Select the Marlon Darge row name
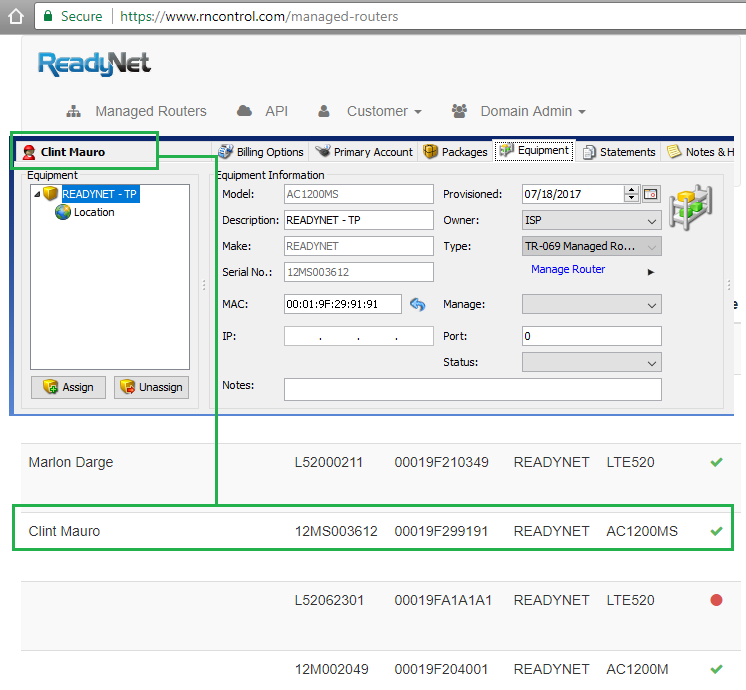This screenshot has height=690, width=746. coord(71,462)
